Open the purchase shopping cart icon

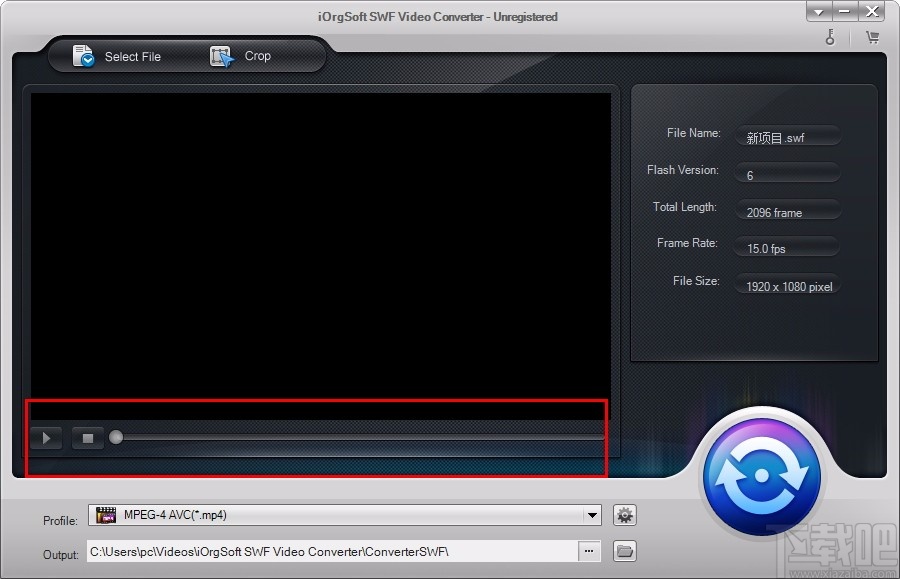coord(872,36)
